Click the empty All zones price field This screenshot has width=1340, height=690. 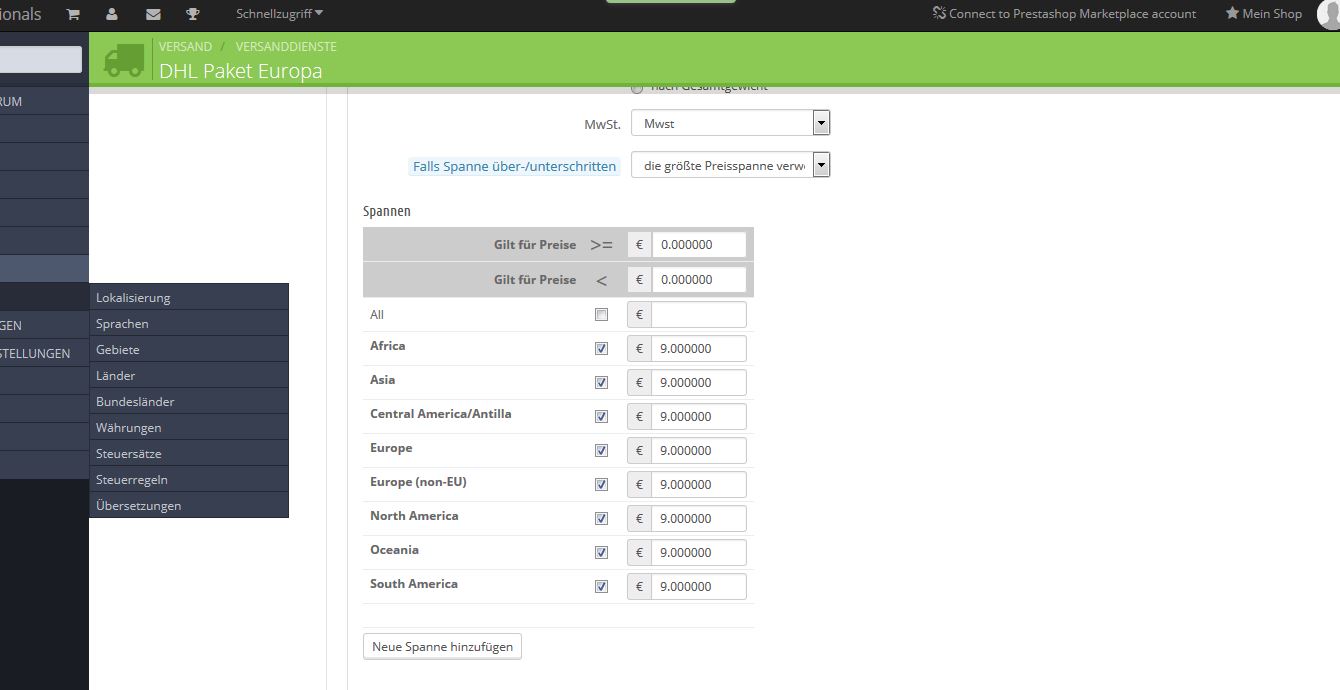click(699, 315)
